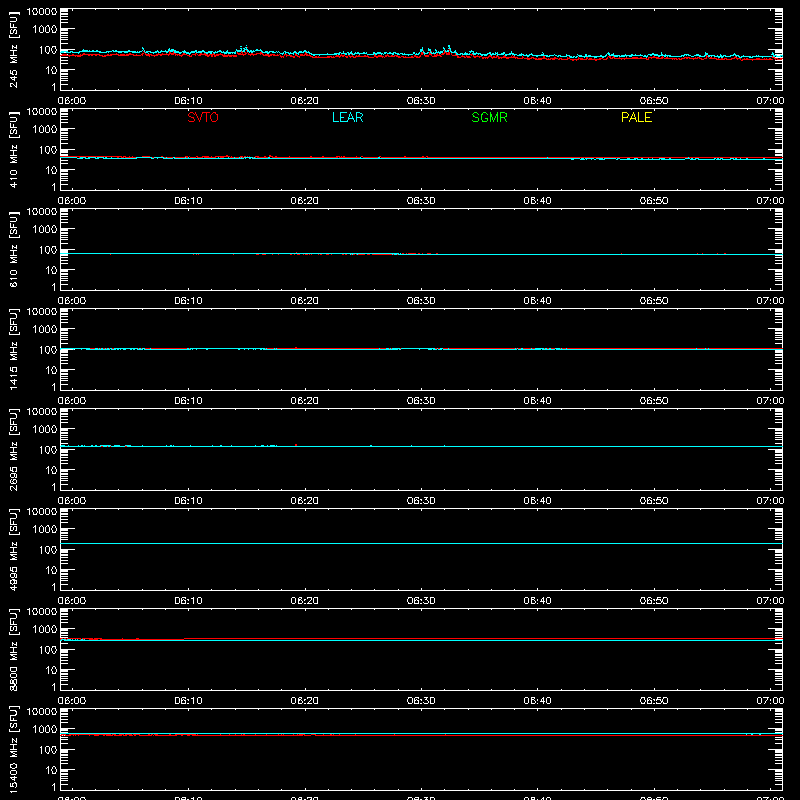The height and width of the screenshot is (800, 800).
Task: Click 10000 tick label on 410 MHz plot
Action: (x=42, y=112)
